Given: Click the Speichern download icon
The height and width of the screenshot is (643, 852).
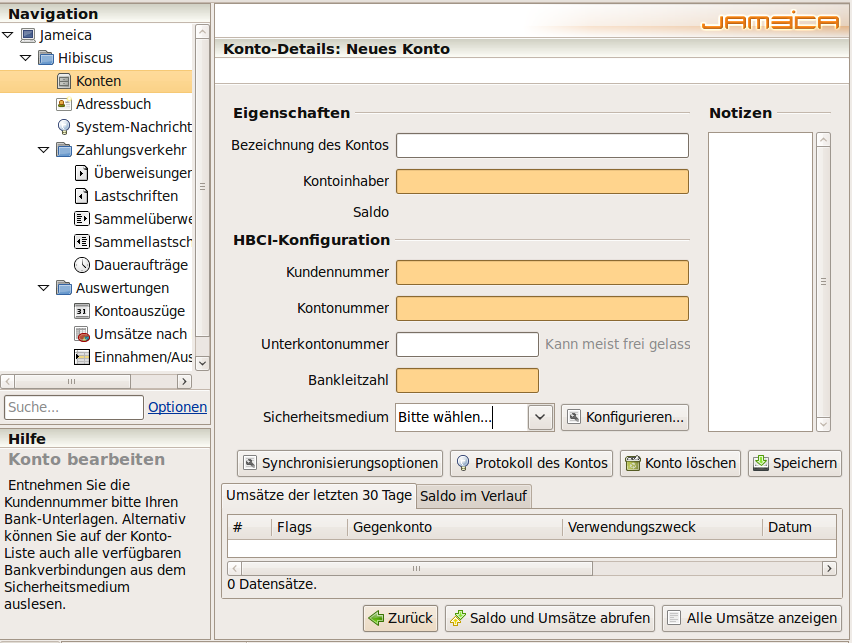Looking at the screenshot, I should [761, 463].
